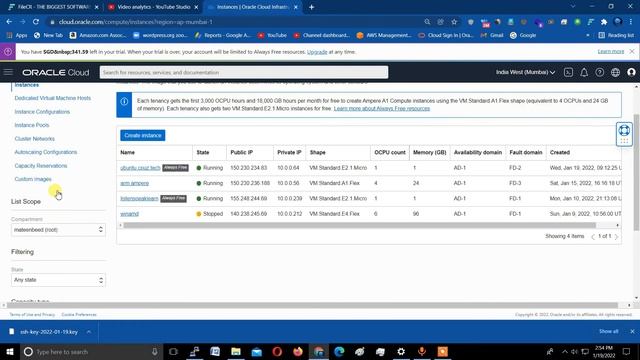Open a new browser tab with the plus icon
The width and height of the screenshot is (640, 360).
pos(311,7)
